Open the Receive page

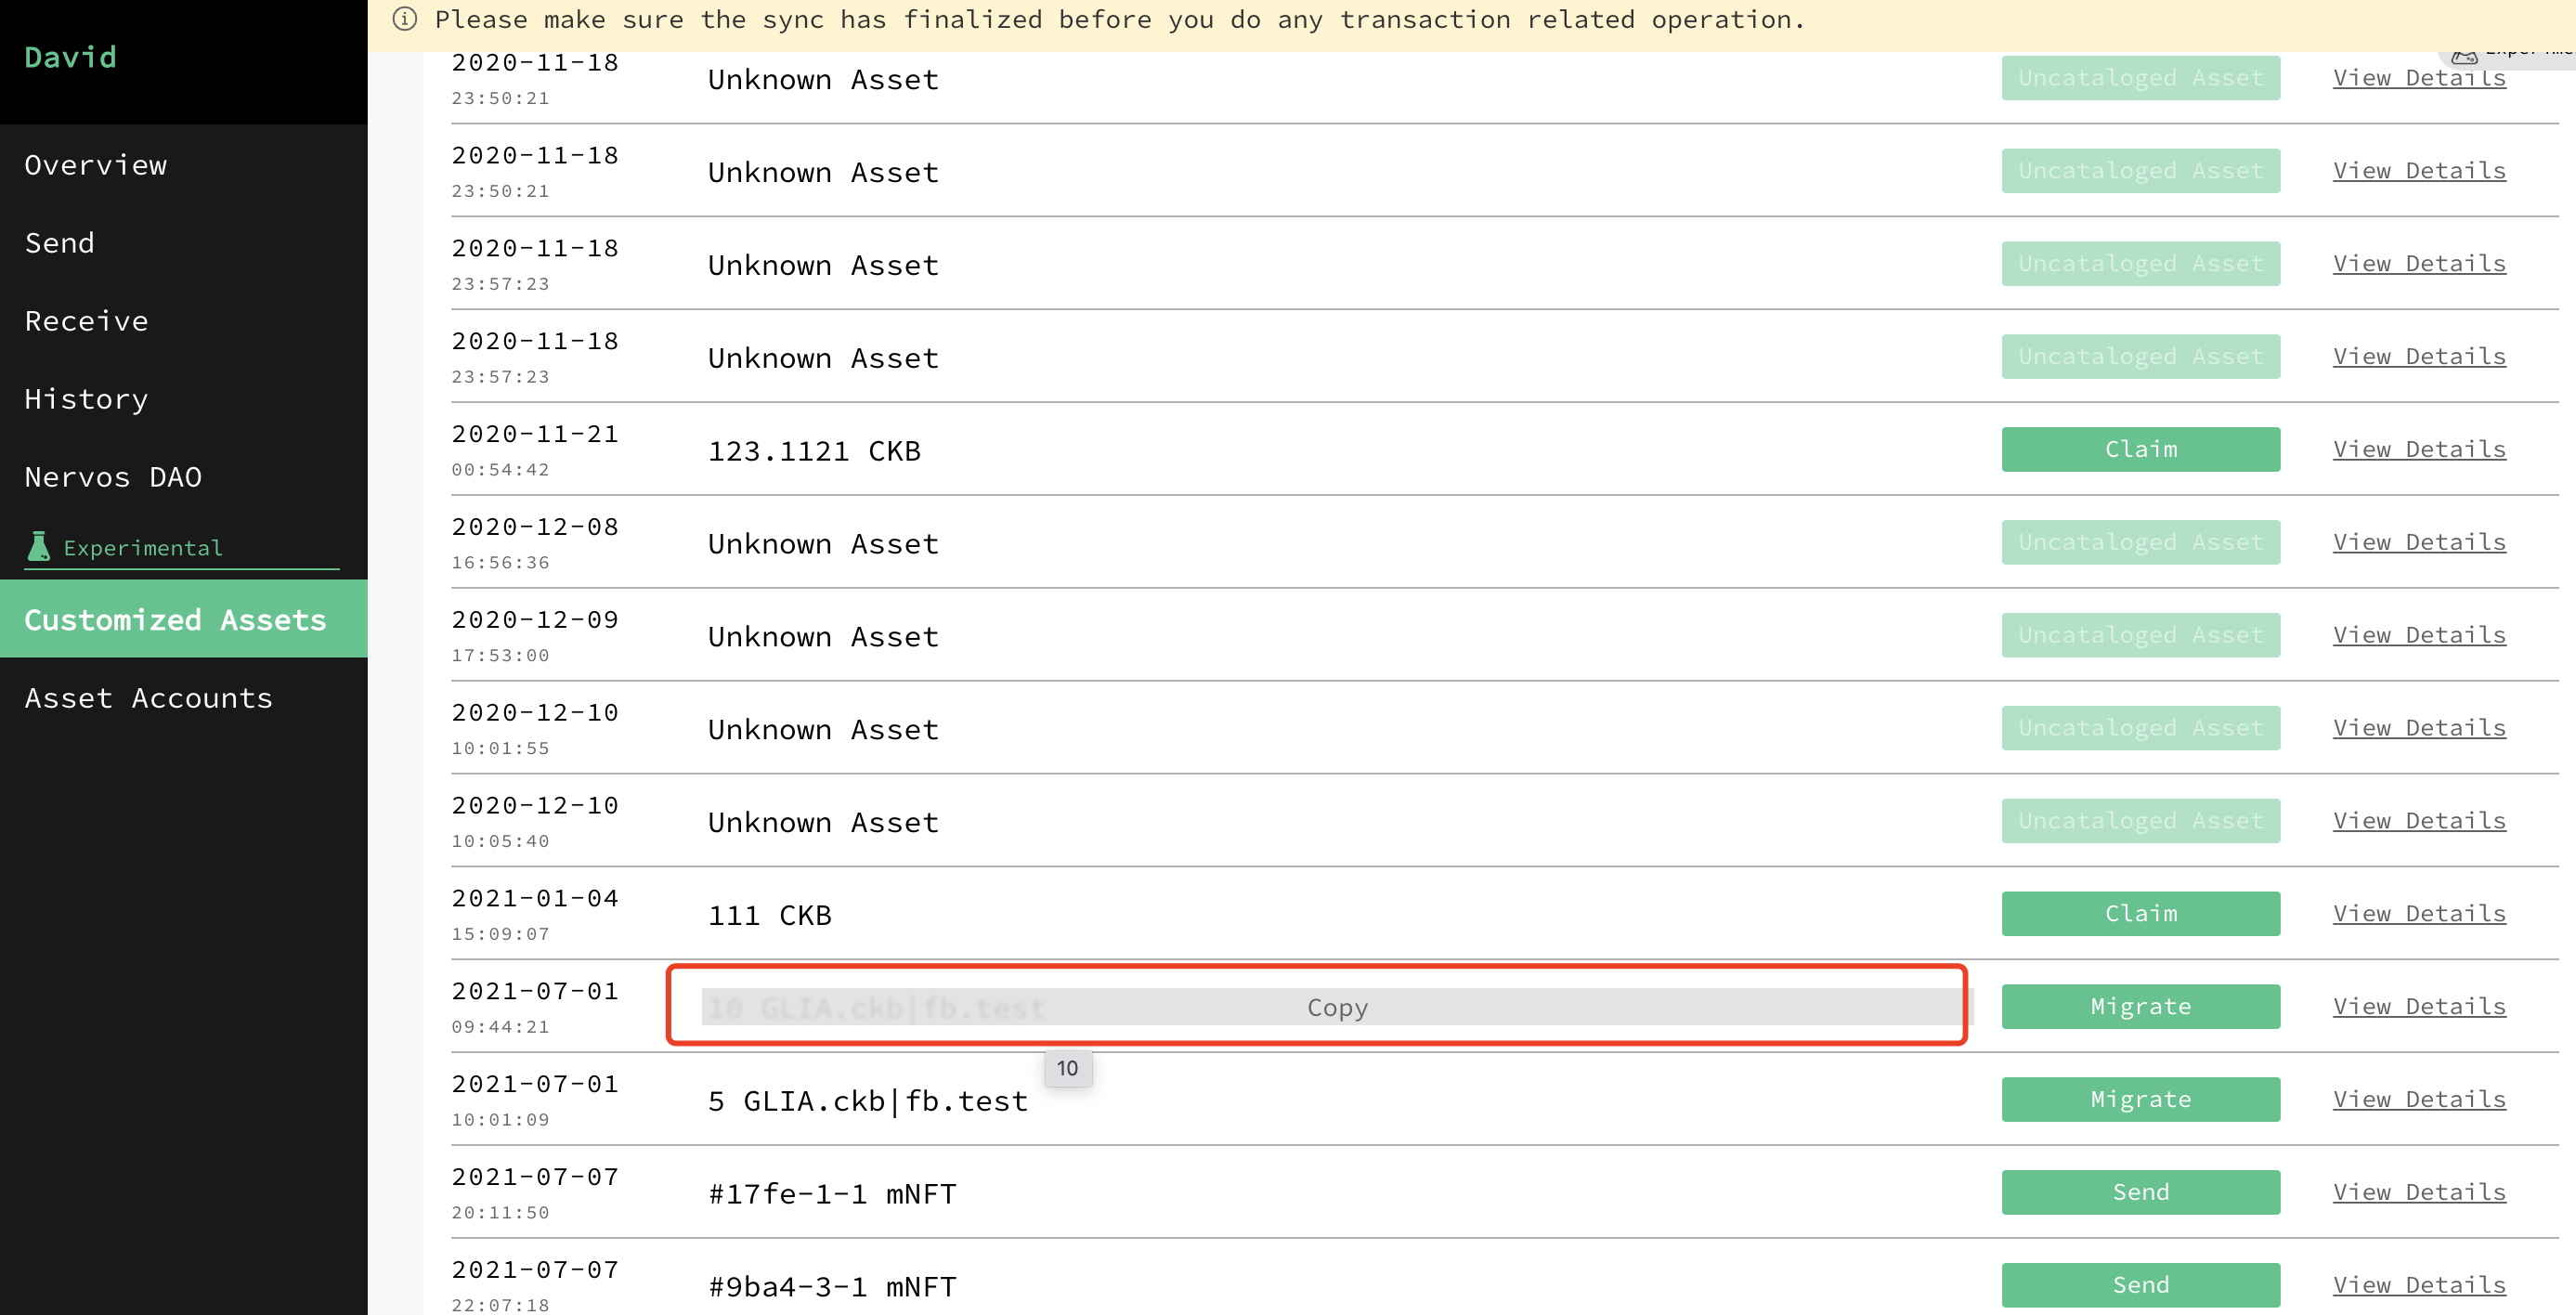(x=86, y=320)
